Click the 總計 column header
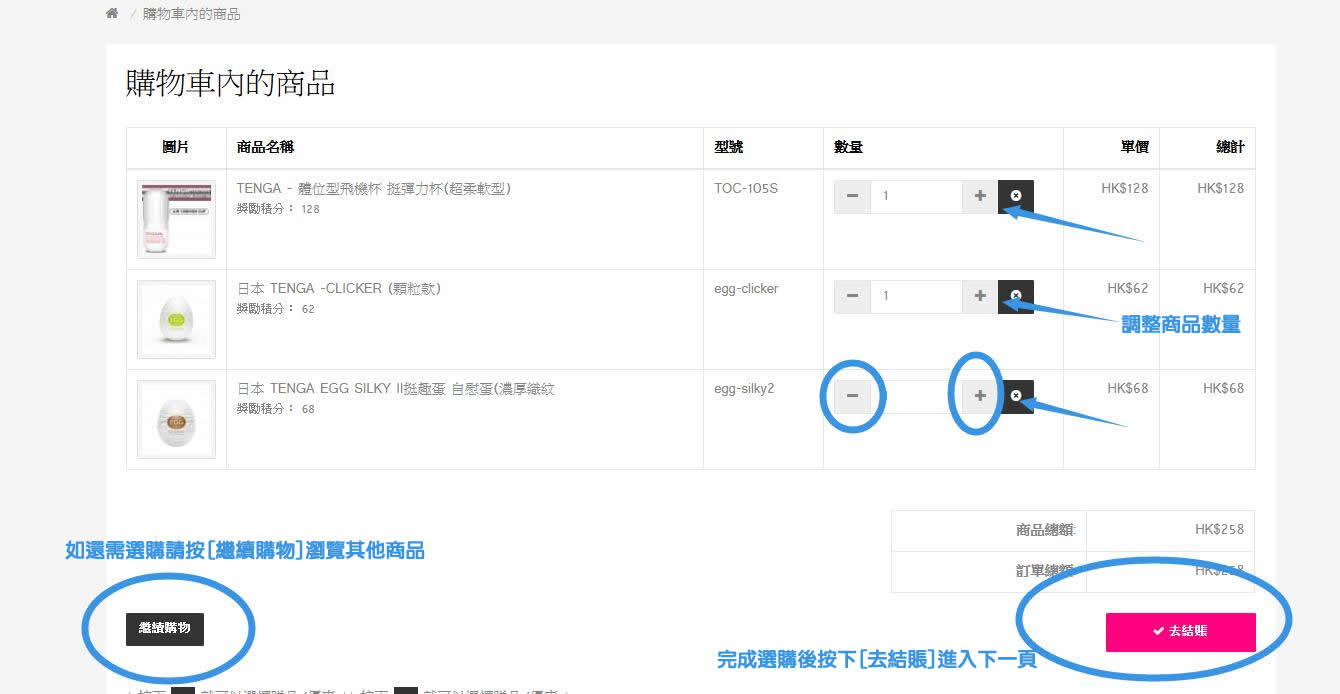This screenshot has width=1340, height=694. click(1230, 147)
